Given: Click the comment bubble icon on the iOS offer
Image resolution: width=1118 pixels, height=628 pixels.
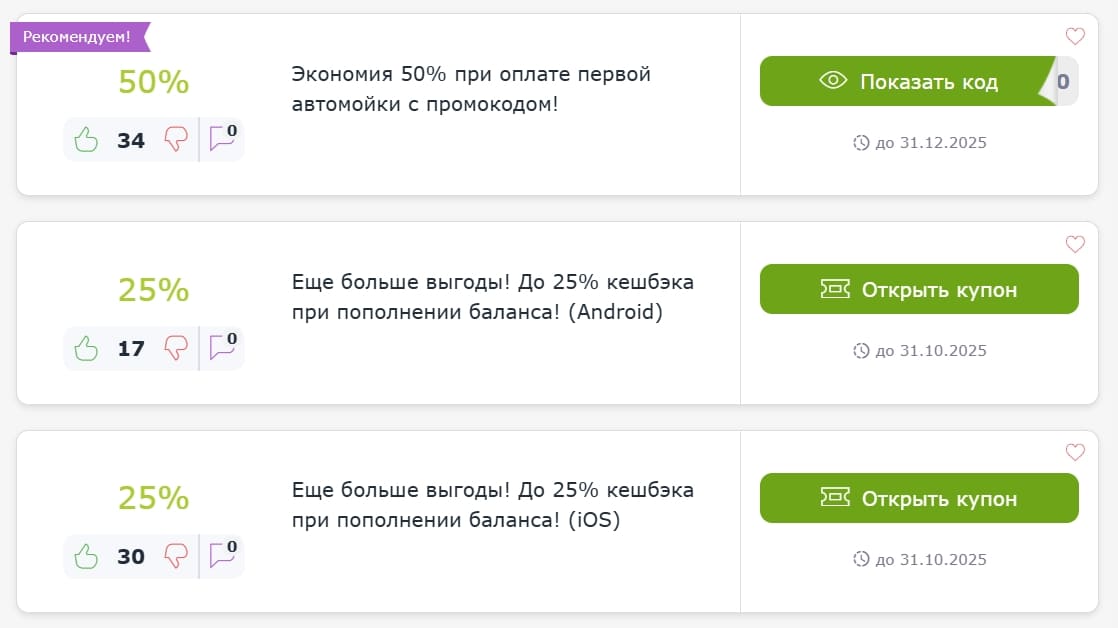Looking at the screenshot, I should point(221,555).
